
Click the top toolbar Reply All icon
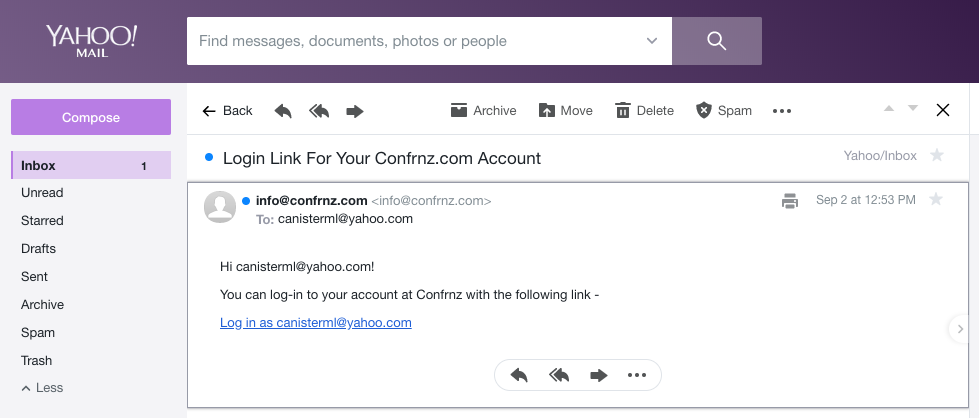pyautogui.click(x=319, y=111)
